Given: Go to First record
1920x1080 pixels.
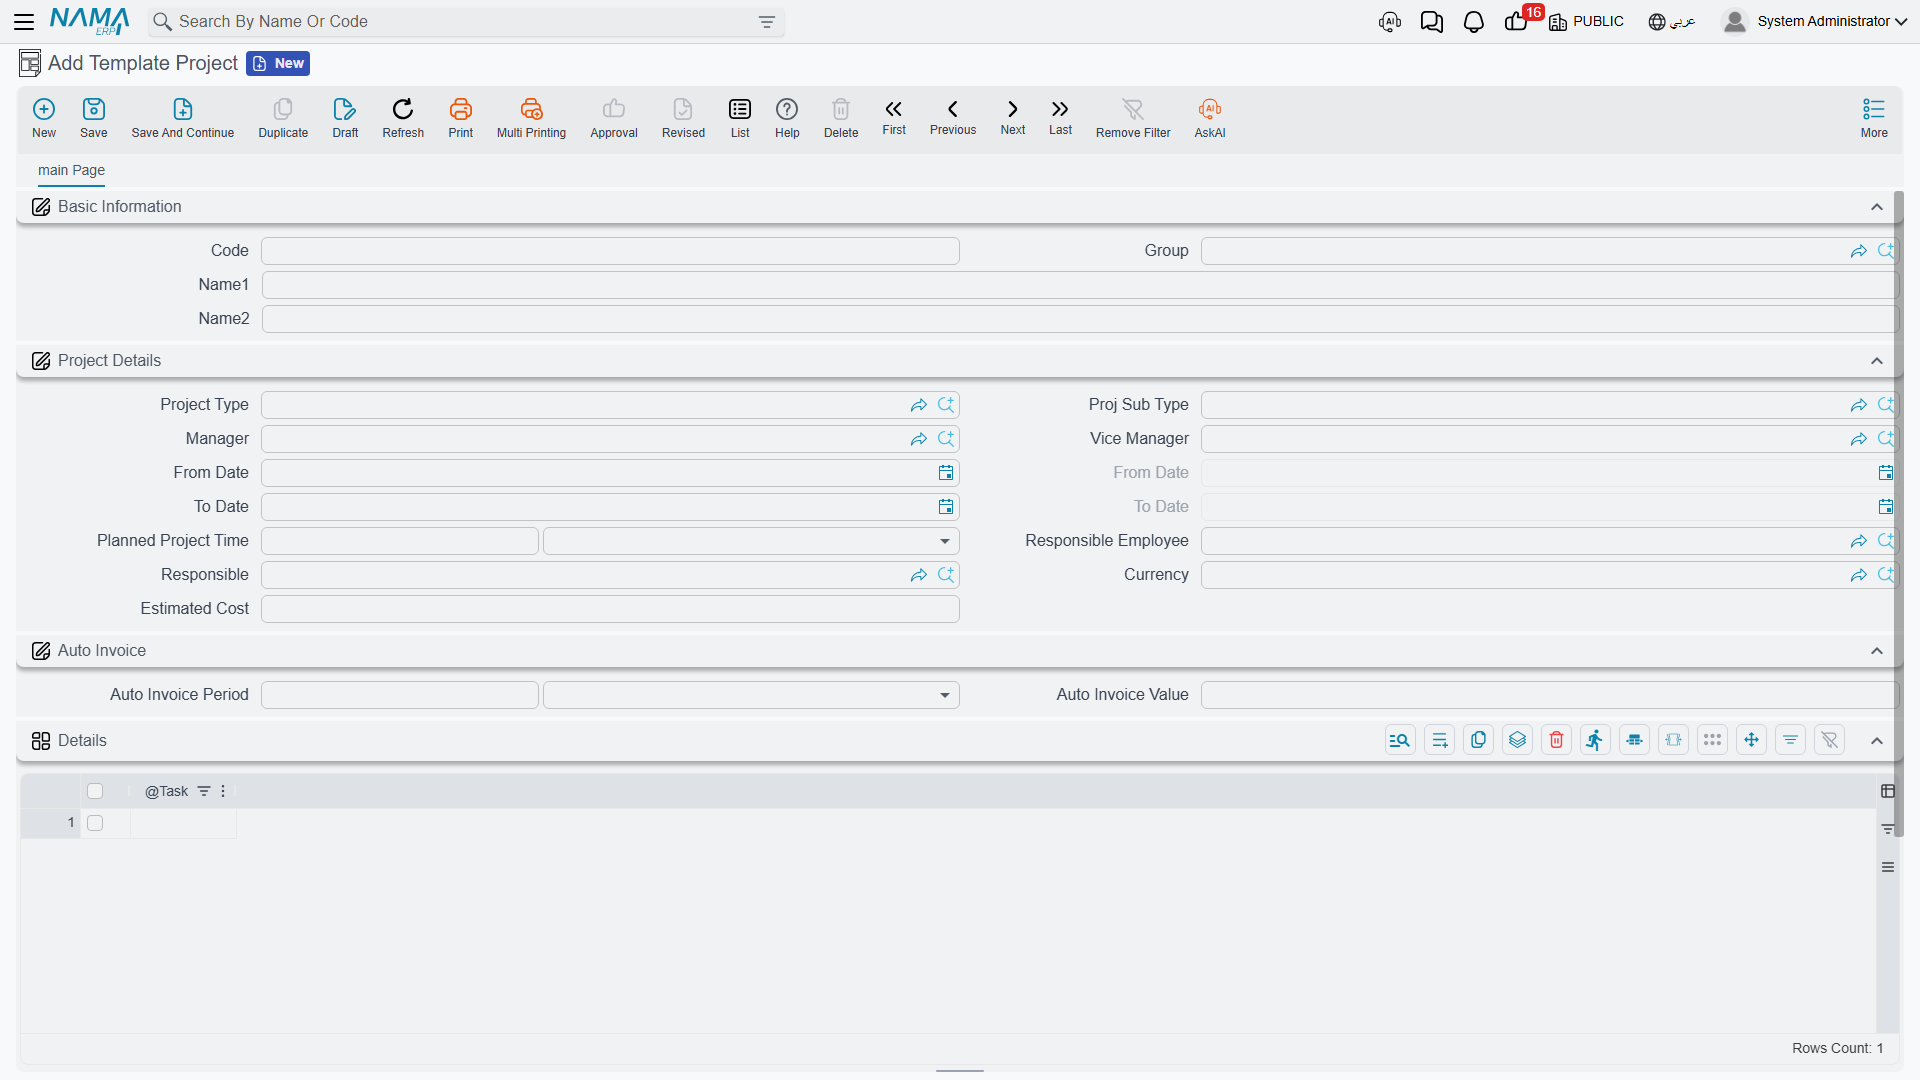Looking at the screenshot, I should tap(894, 117).
